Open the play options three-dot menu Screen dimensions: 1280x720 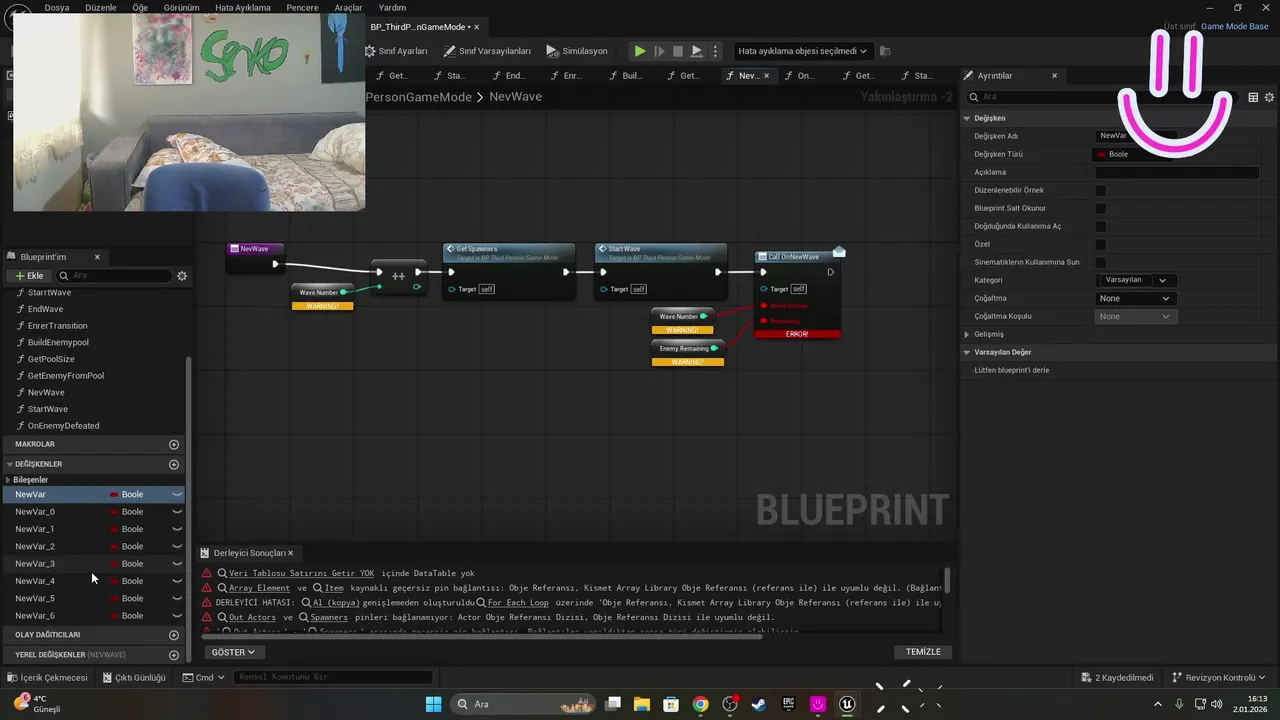[x=716, y=51]
